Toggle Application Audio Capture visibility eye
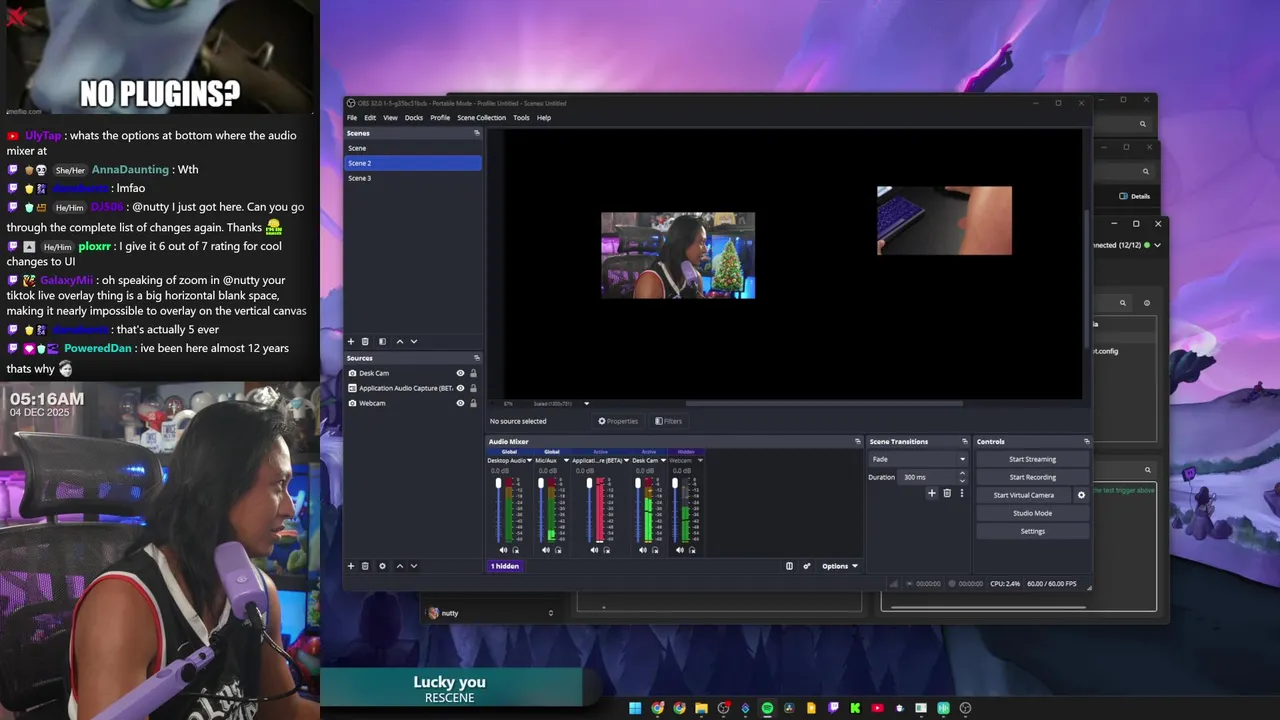1280x720 pixels. (460, 388)
